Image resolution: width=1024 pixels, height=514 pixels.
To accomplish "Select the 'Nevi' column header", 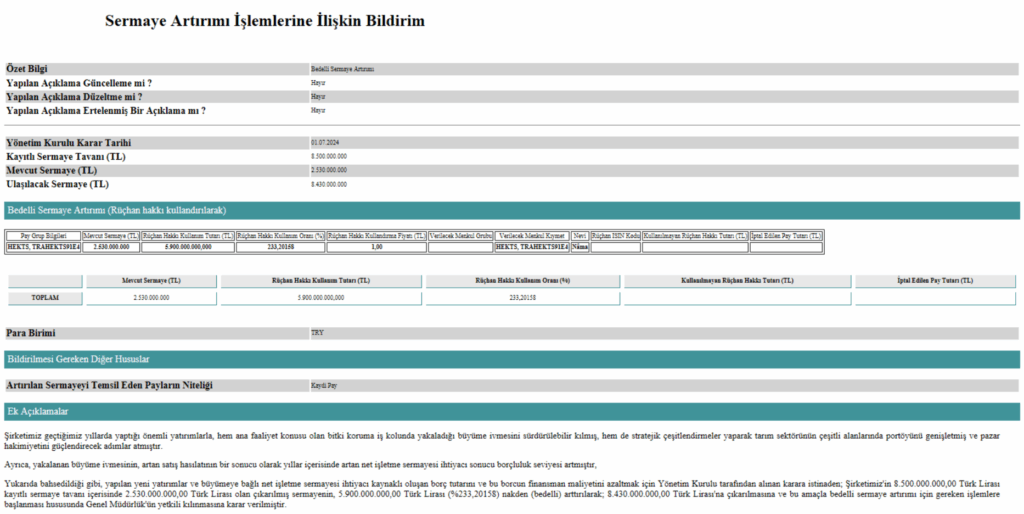I will pos(579,236).
